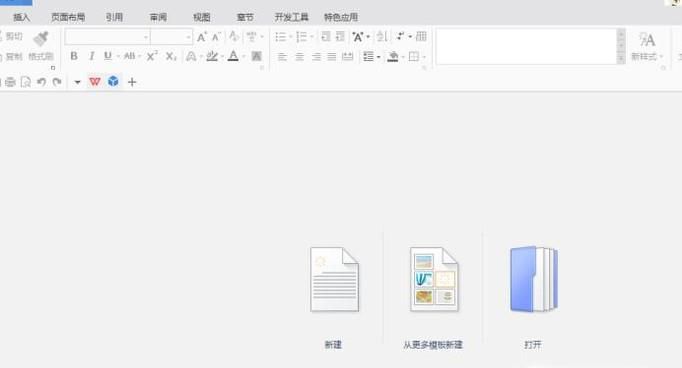Viewport: 682px width, 368px height.
Task: Add a new tab with plus icon
Action: pos(132,82)
